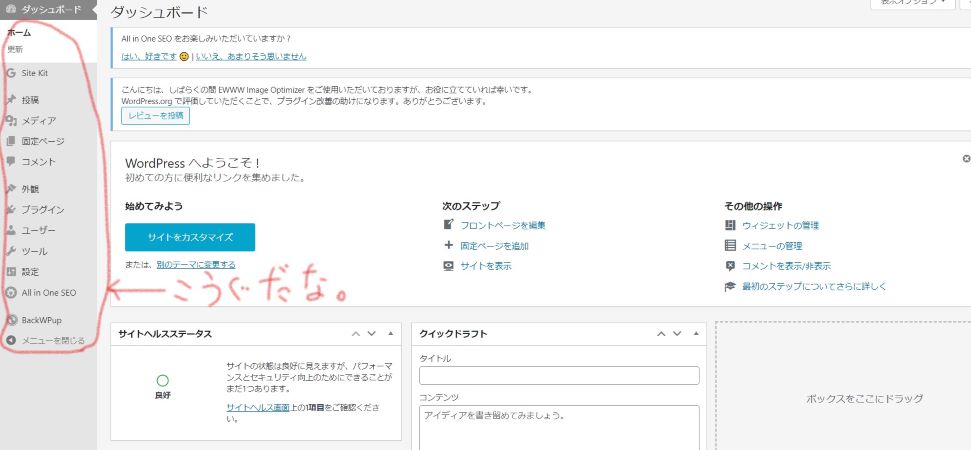Click the wrench icon next to ツール

tap(11, 251)
